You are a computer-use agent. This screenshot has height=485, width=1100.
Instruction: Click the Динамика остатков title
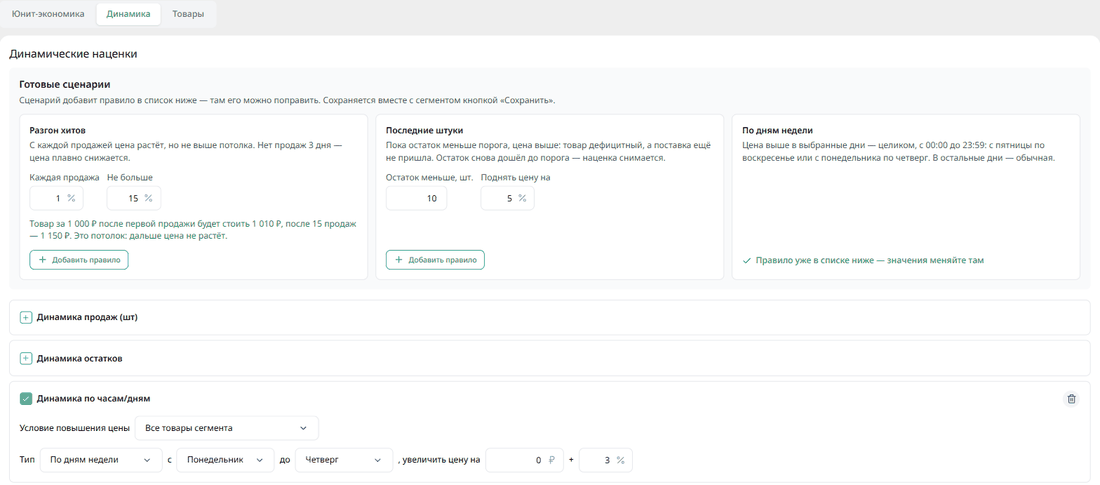coord(79,359)
